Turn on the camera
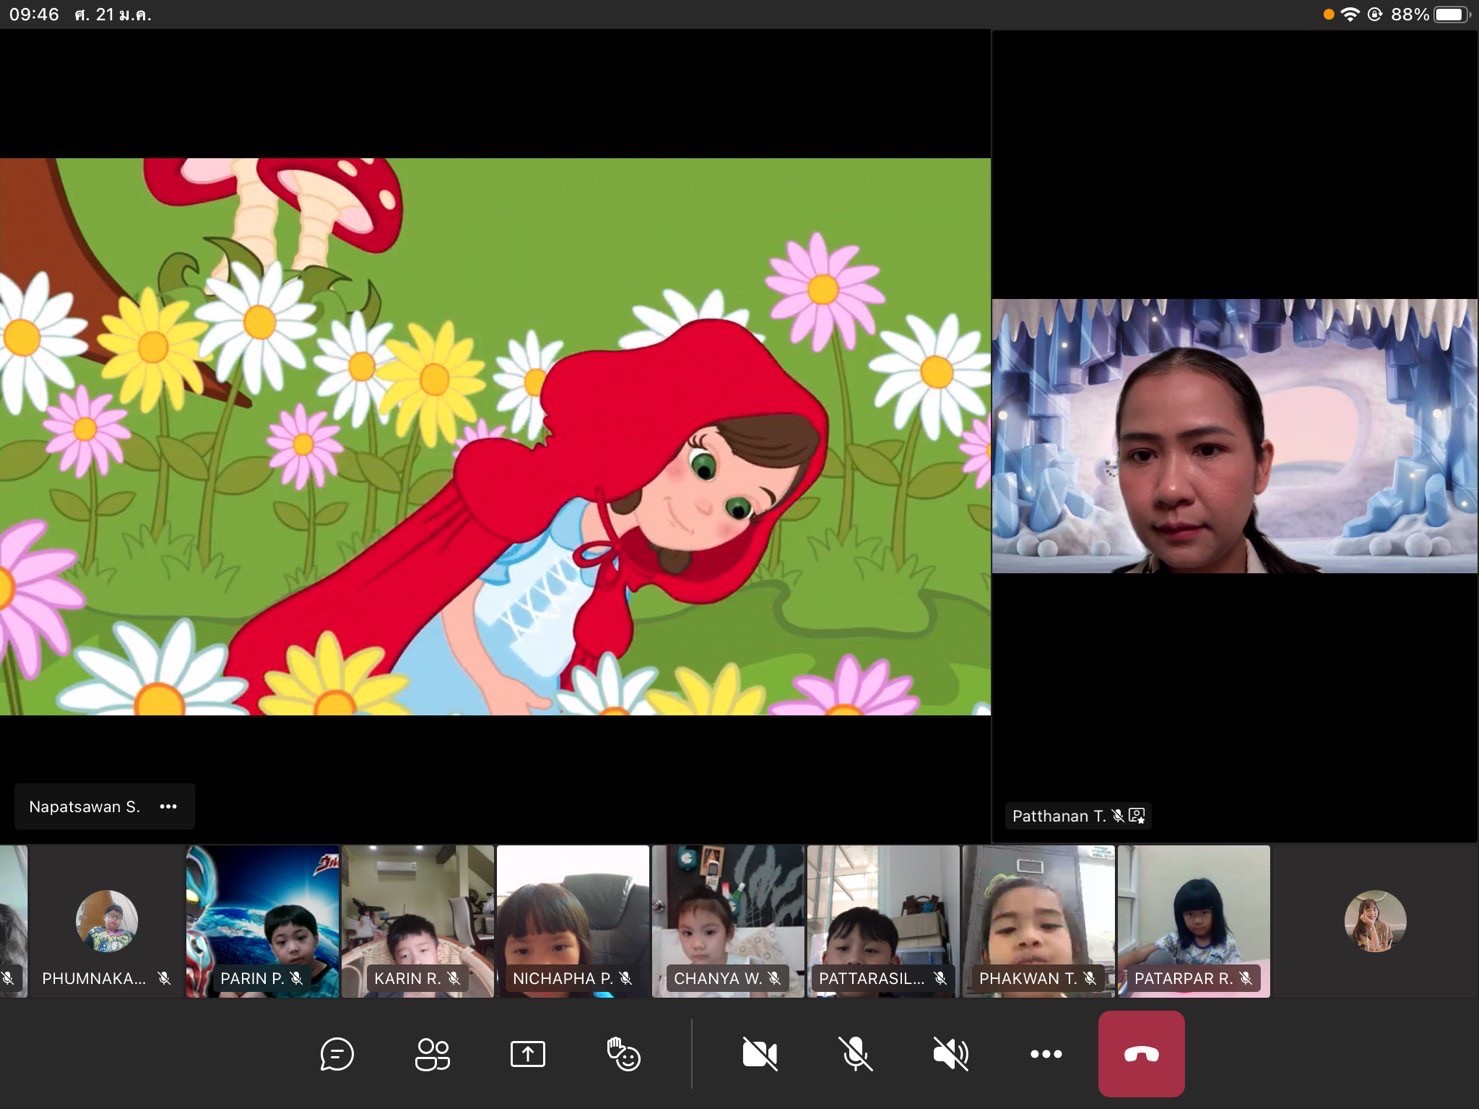 (760, 1054)
